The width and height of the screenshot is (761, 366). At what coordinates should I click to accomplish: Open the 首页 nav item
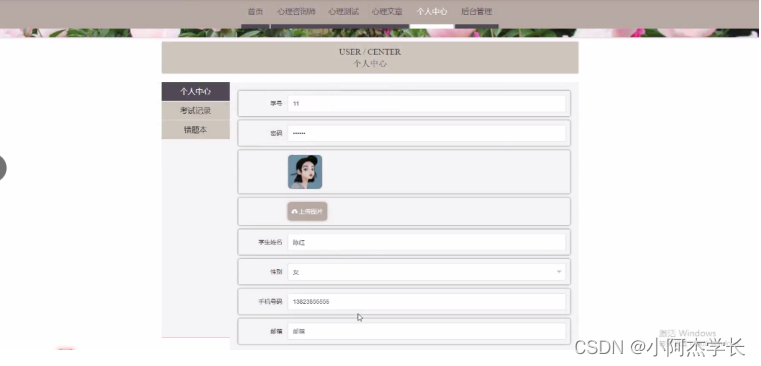tap(255, 12)
